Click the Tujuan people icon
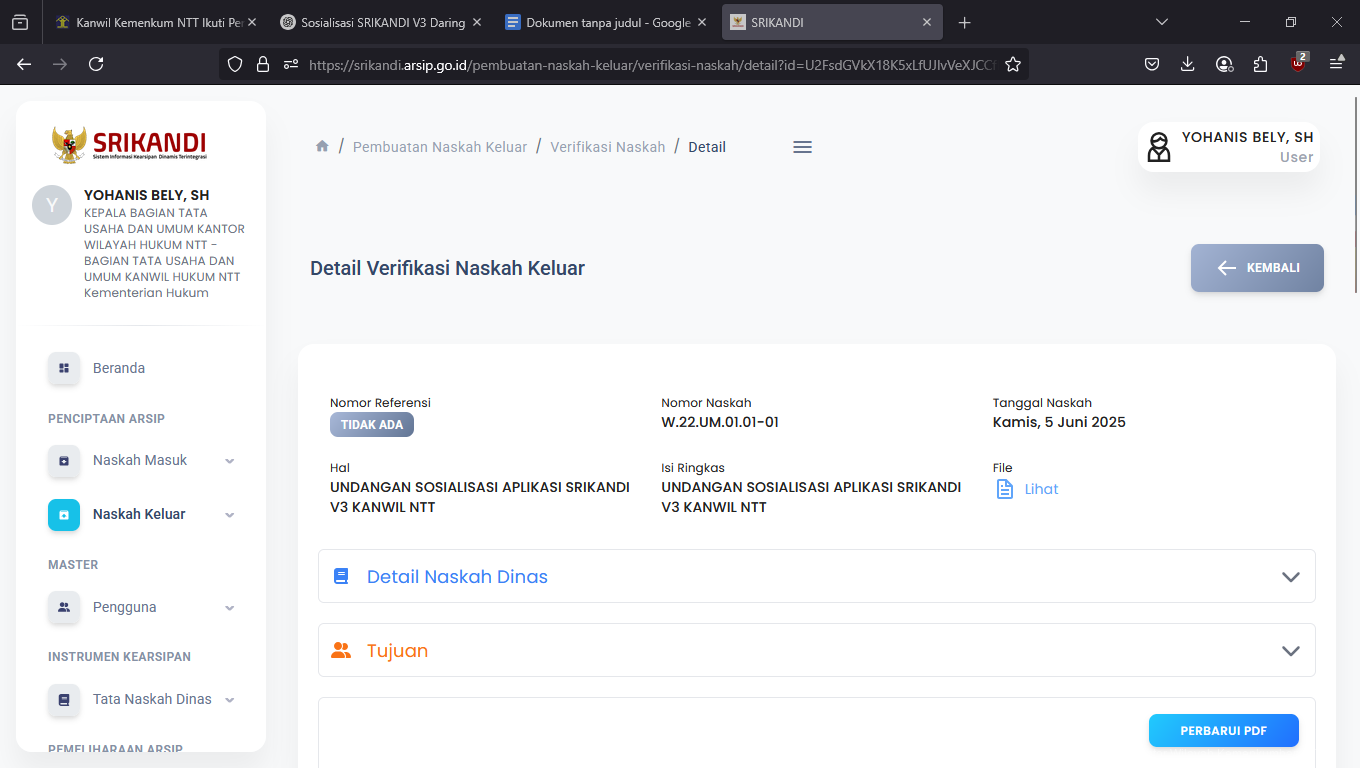Image resolution: width=1360 pixels, height=768 pixels. click(341, 651)
